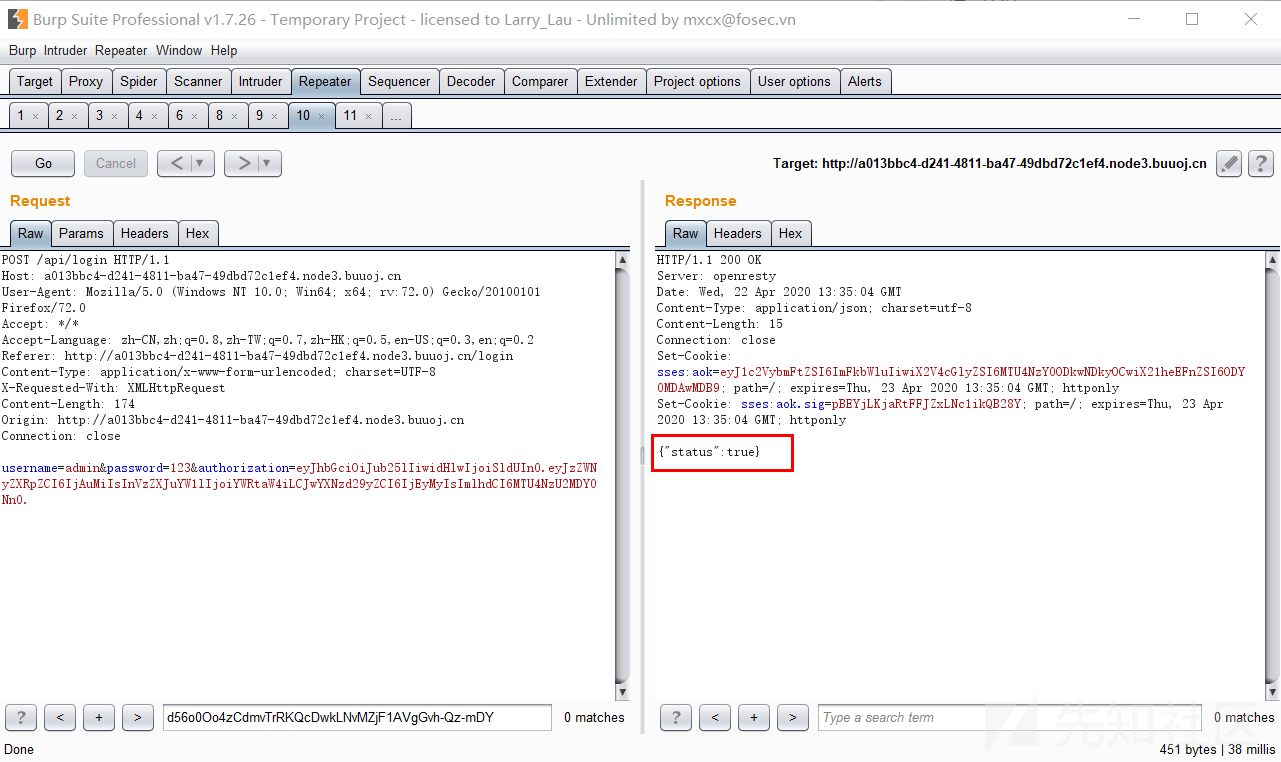Close Repeater tab 4
Viewport: 1281px width, 762px height.
pyautogui.click(x=154, y=117)
